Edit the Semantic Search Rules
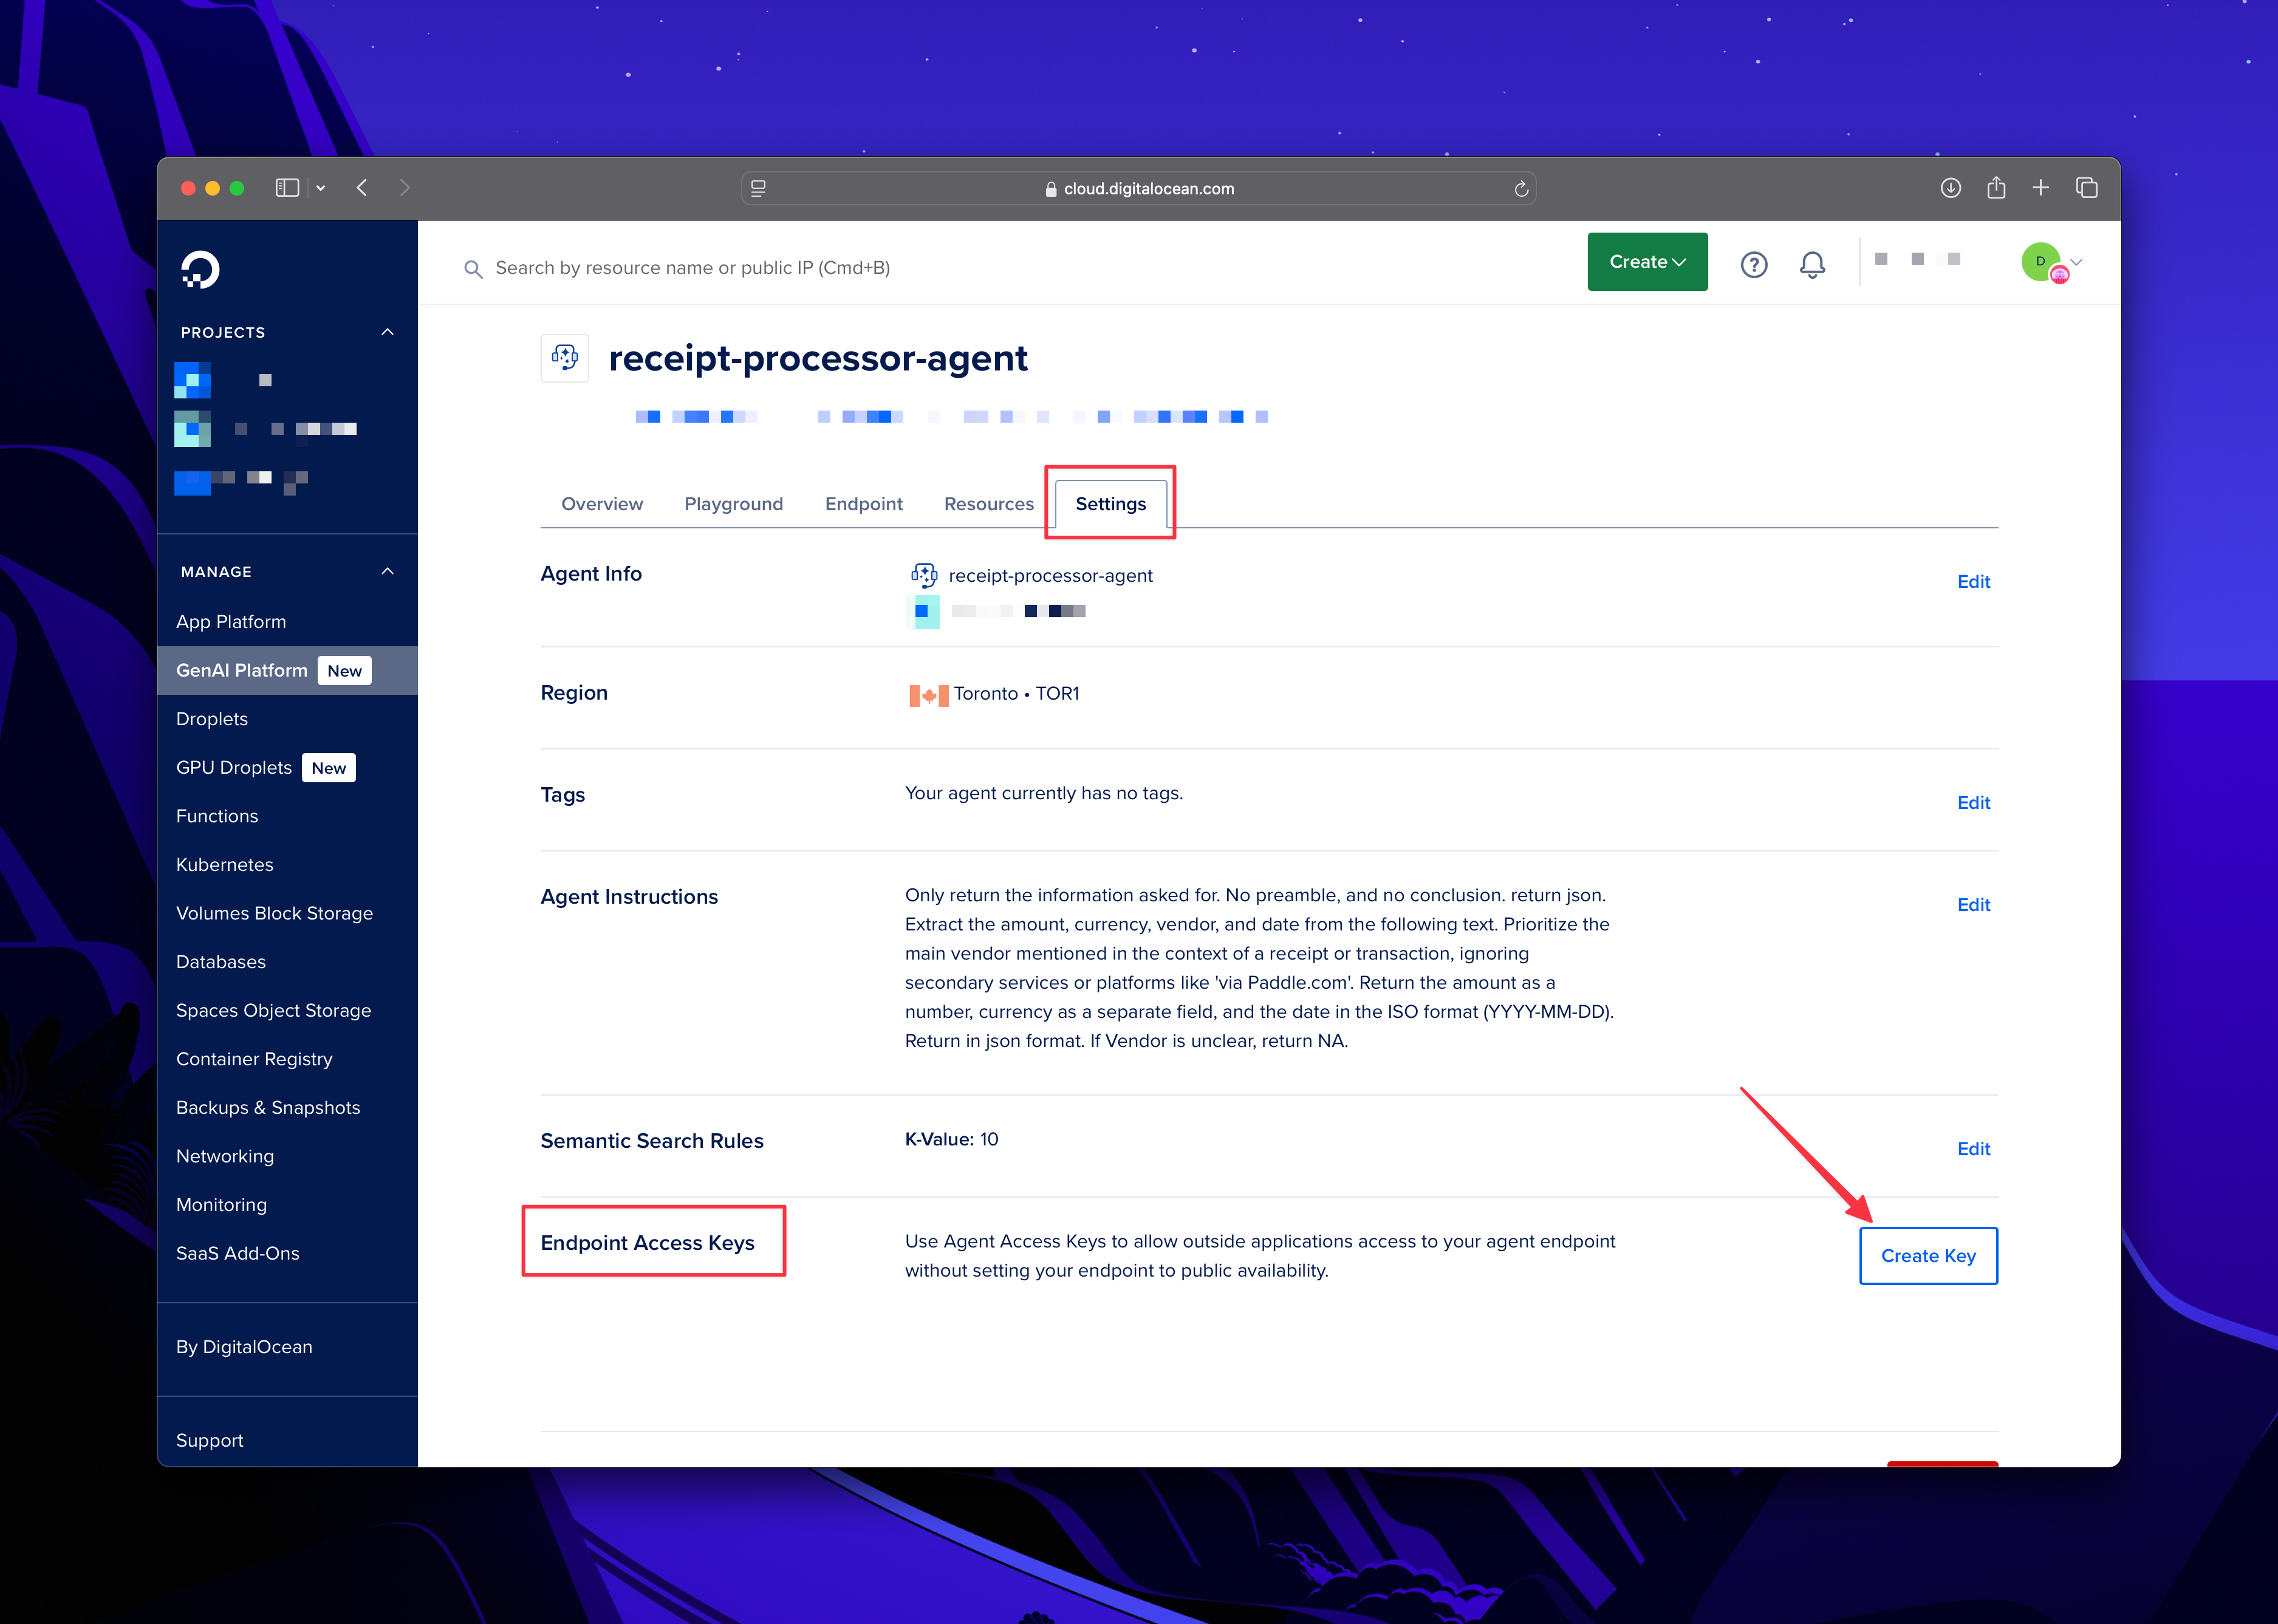Screen dimensions: 2278x1624 point(1973,1149)
